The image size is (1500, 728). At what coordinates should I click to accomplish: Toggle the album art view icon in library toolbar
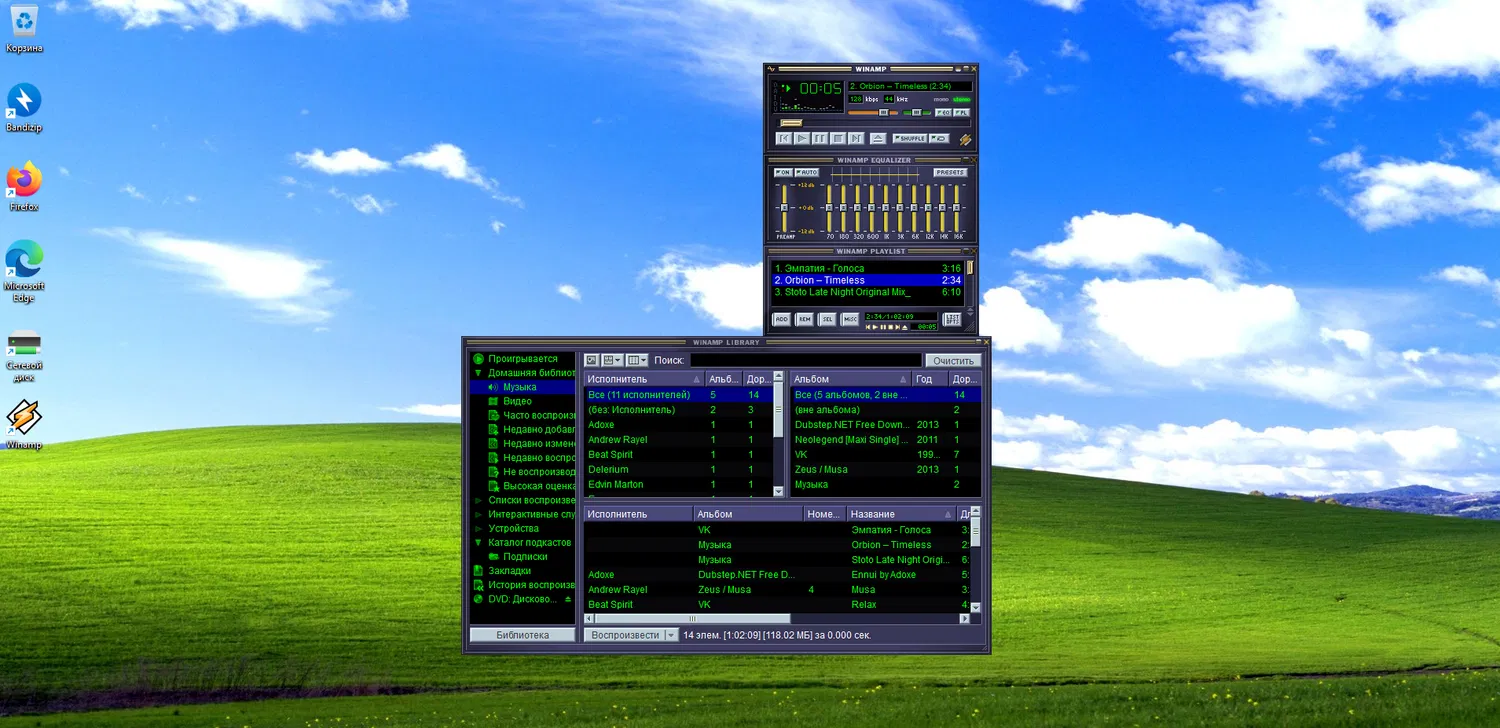click(x=591, y=360)
